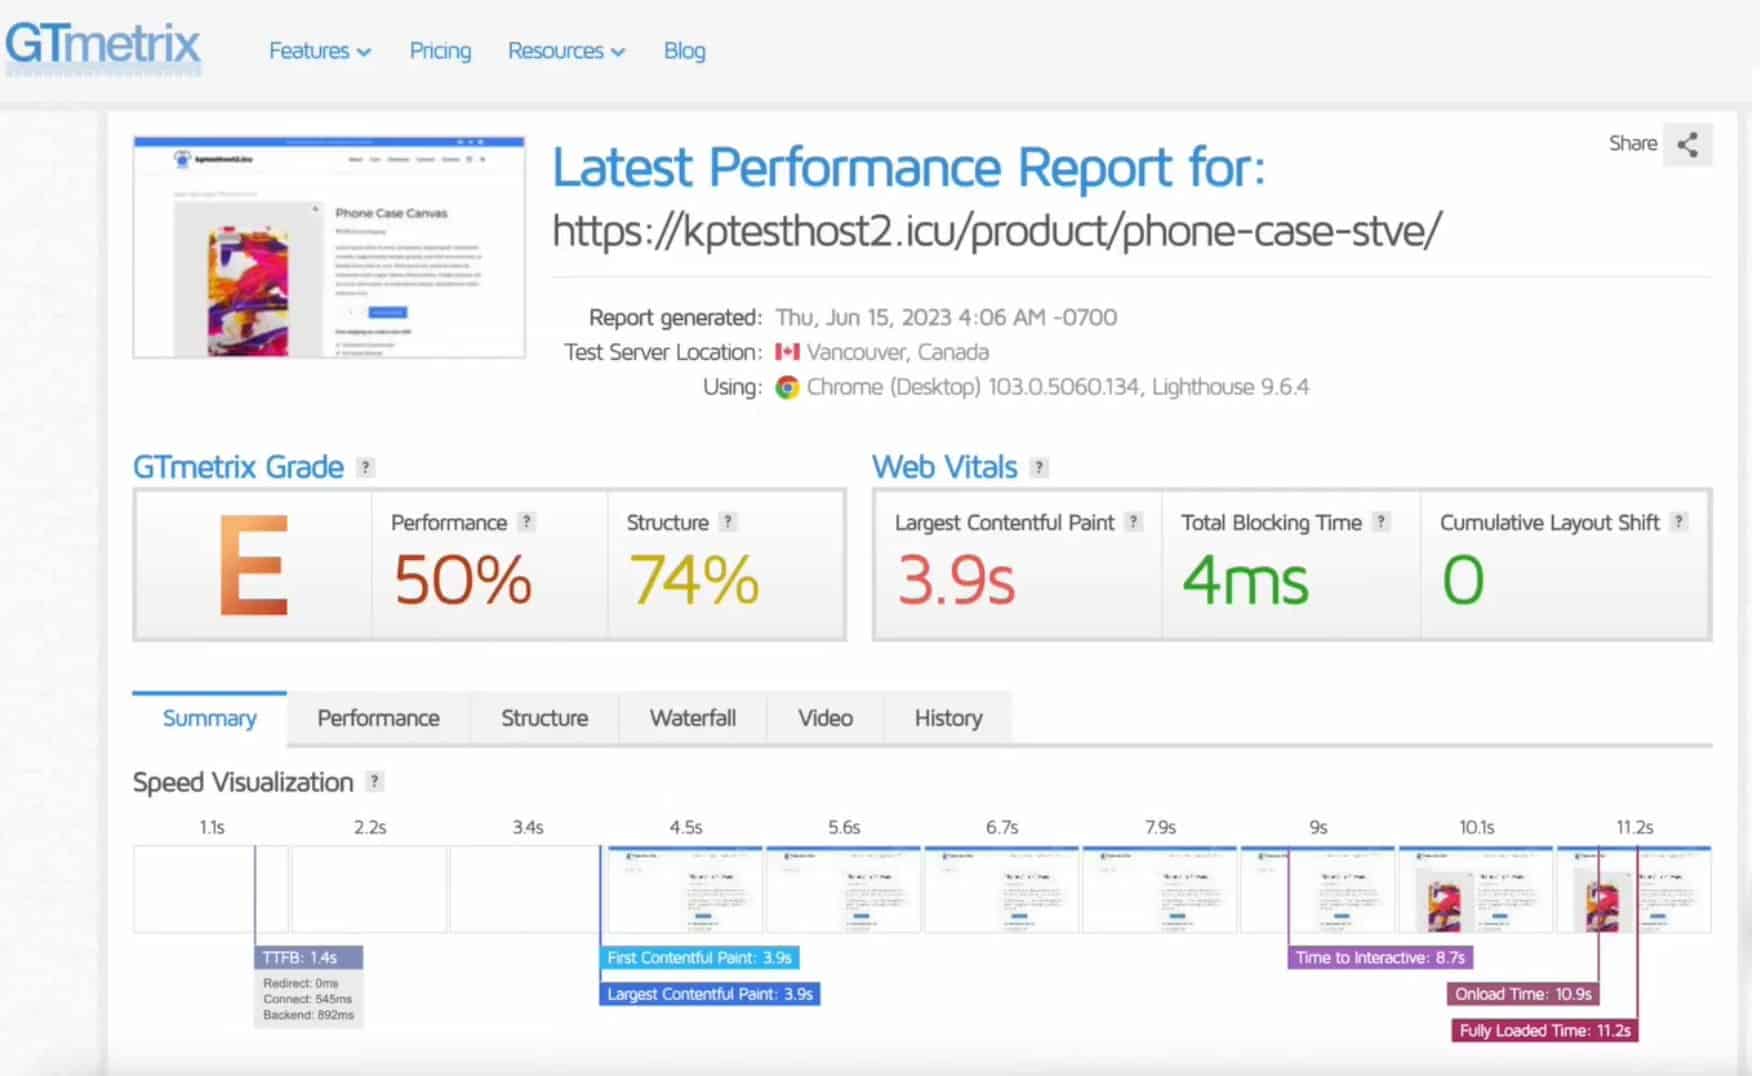This screenshot has width=1760, height=1076.
Task: Click the Share icon button
Action: pyautogui.click(x=1687, y=145)
